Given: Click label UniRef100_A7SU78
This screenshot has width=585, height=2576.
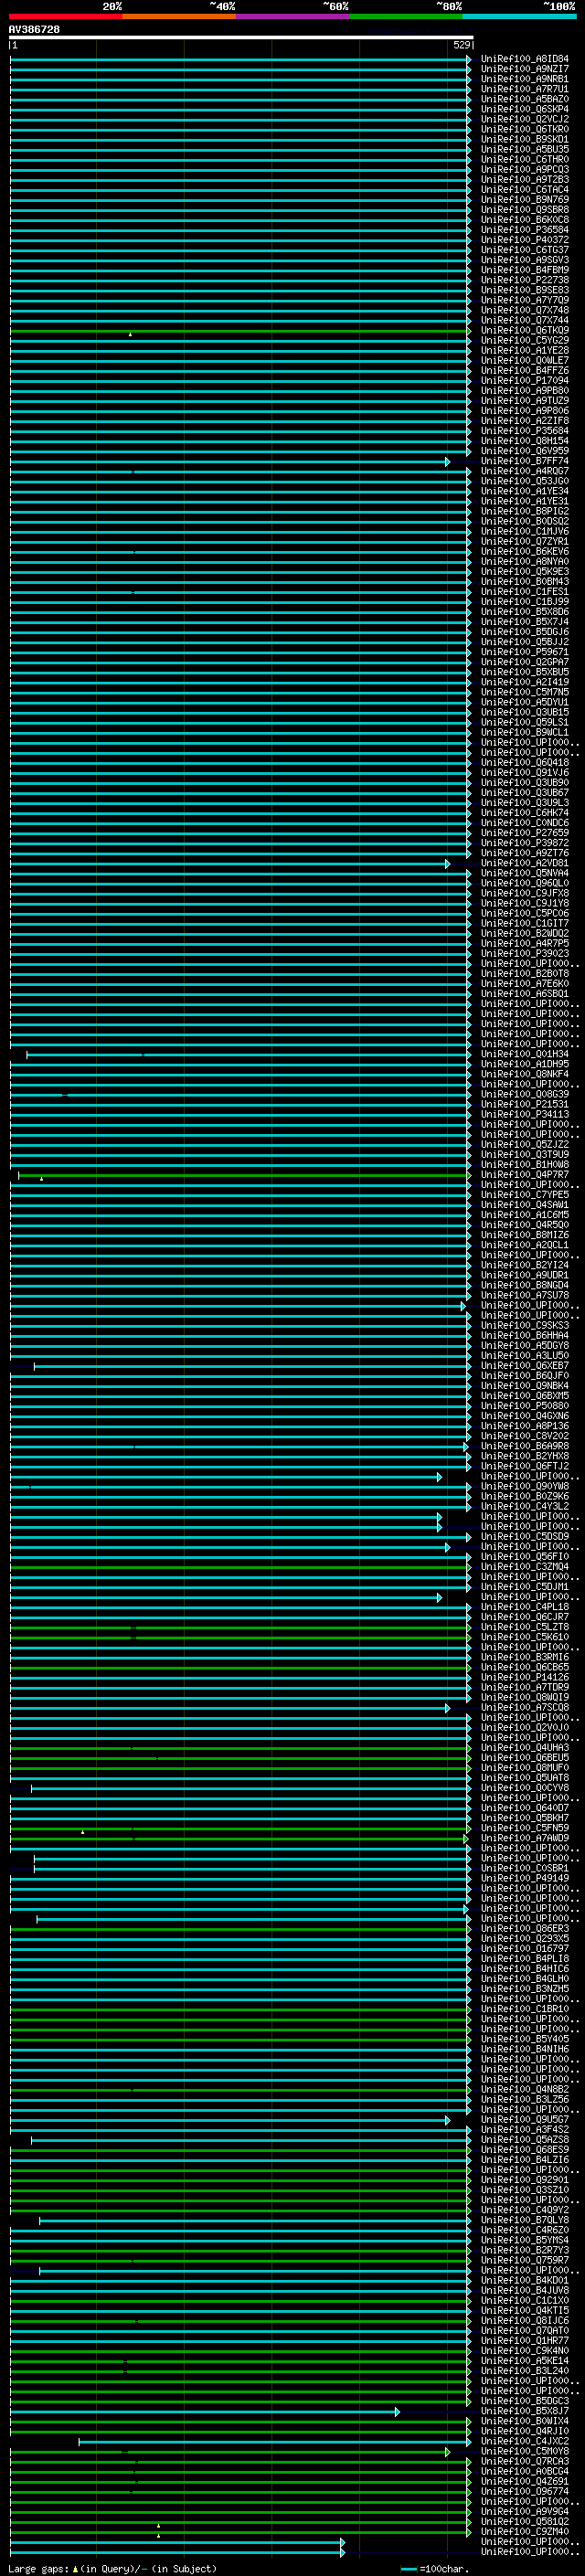Looking at the screenshot, I should 524,1295.
